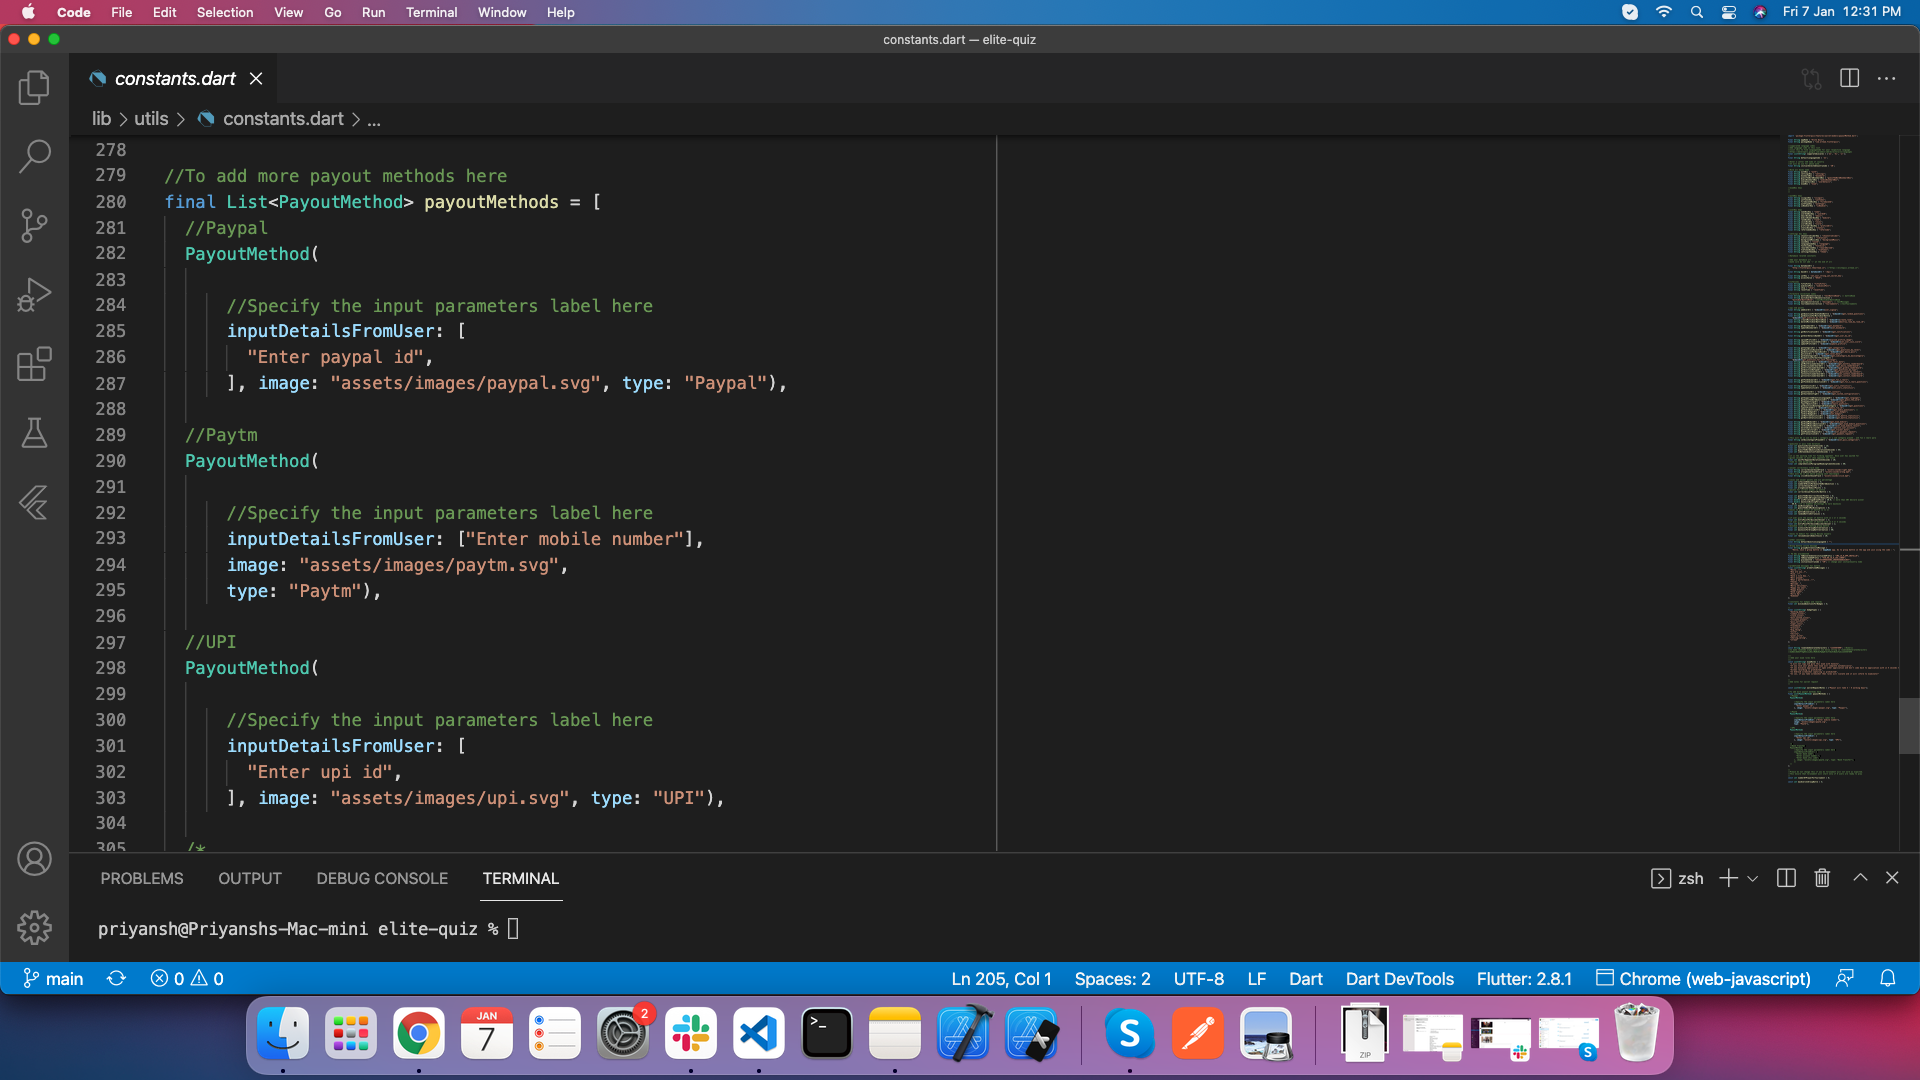
Task: Toggle split terminal in panel
Action: tap(1786, 878)
